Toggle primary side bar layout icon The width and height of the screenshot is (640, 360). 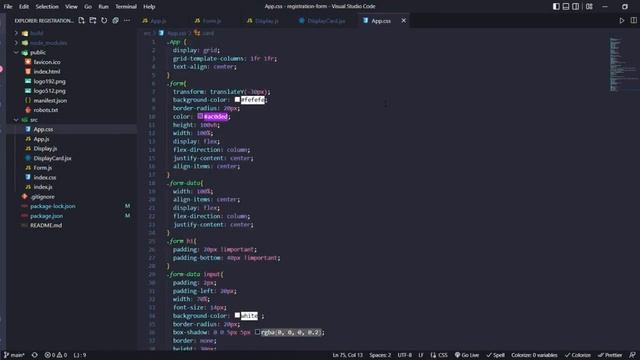pos(556,7)
